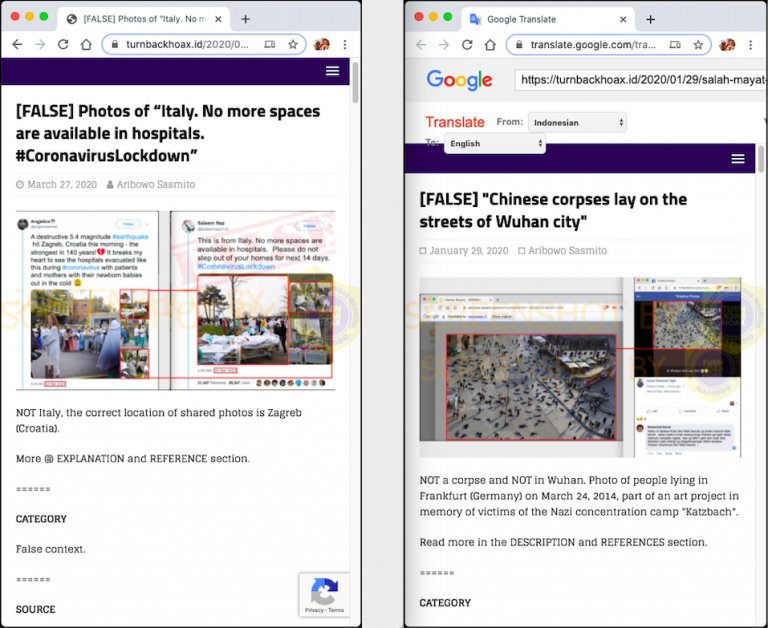Image resolution: width=768 pixels, height=628 pixels.
Task: Click author Aribowo Sasmito on Wuhan article
Action: click(568, 251)
